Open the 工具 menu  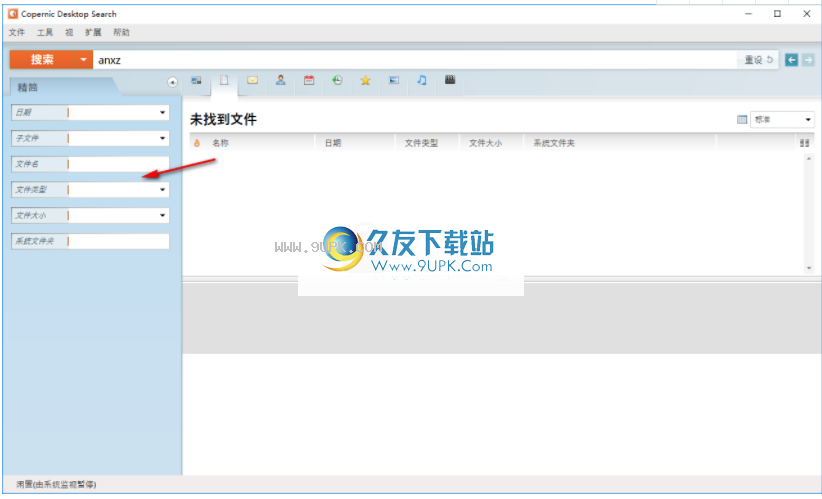pos(45,32)
